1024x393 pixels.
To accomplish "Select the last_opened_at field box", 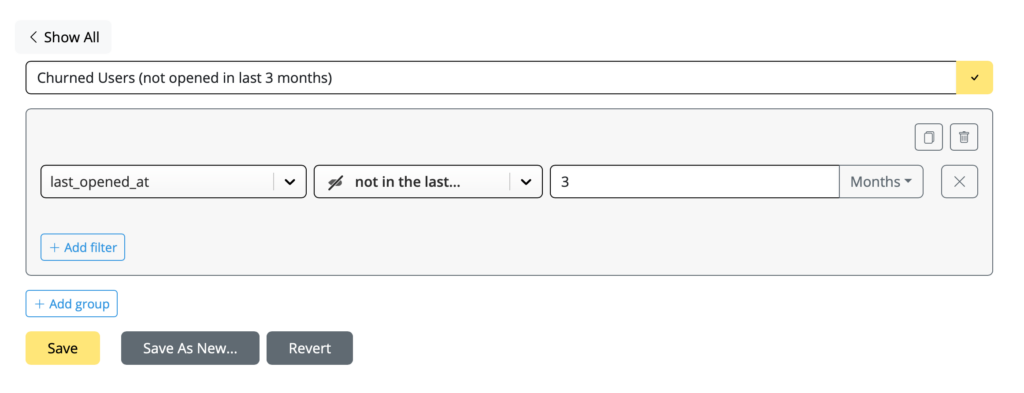I will click(174, 181).
